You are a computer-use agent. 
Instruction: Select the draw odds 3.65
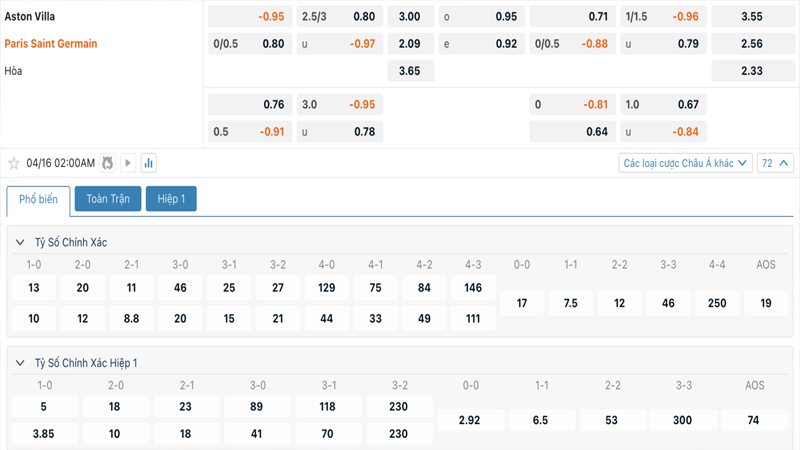coord(410,71)
